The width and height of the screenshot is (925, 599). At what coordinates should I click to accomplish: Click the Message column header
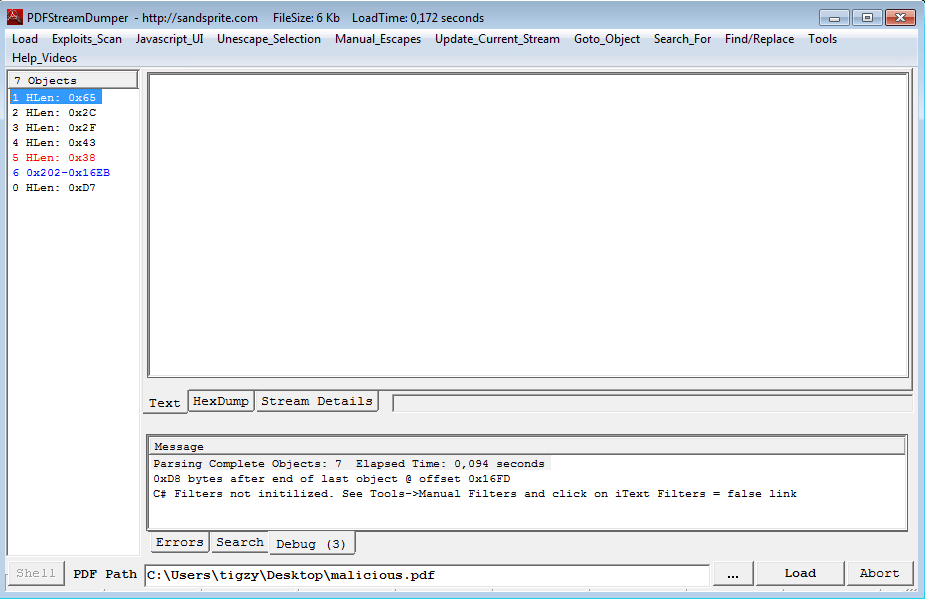[527, 447]
